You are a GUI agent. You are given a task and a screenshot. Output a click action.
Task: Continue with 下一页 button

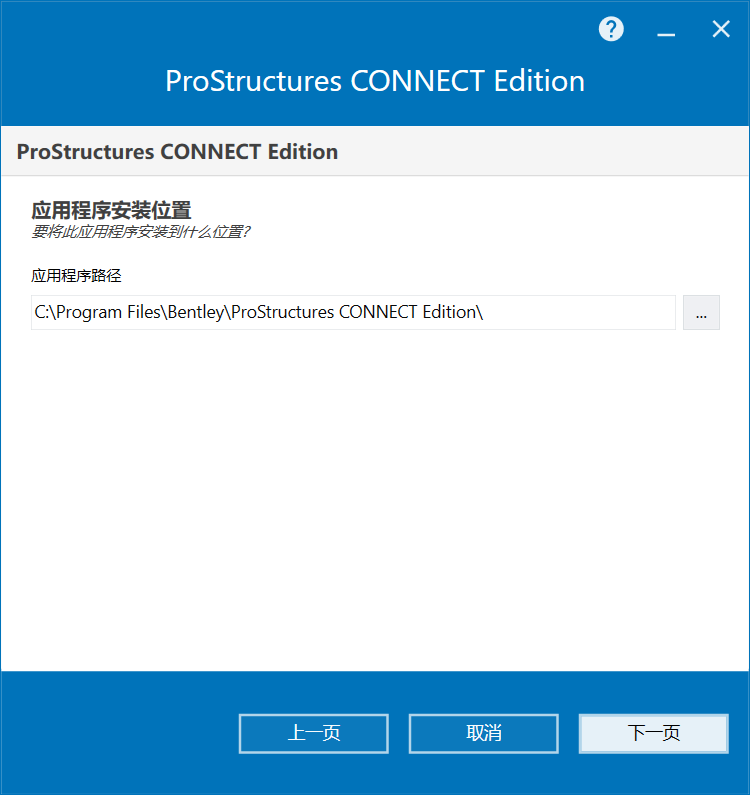click(654, 734)
